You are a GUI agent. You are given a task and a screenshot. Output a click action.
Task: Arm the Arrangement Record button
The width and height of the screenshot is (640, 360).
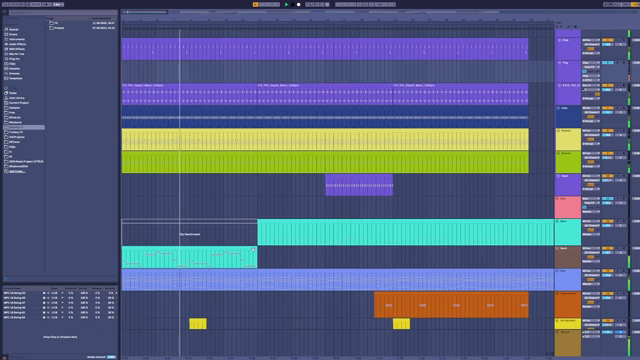(298, 4)
